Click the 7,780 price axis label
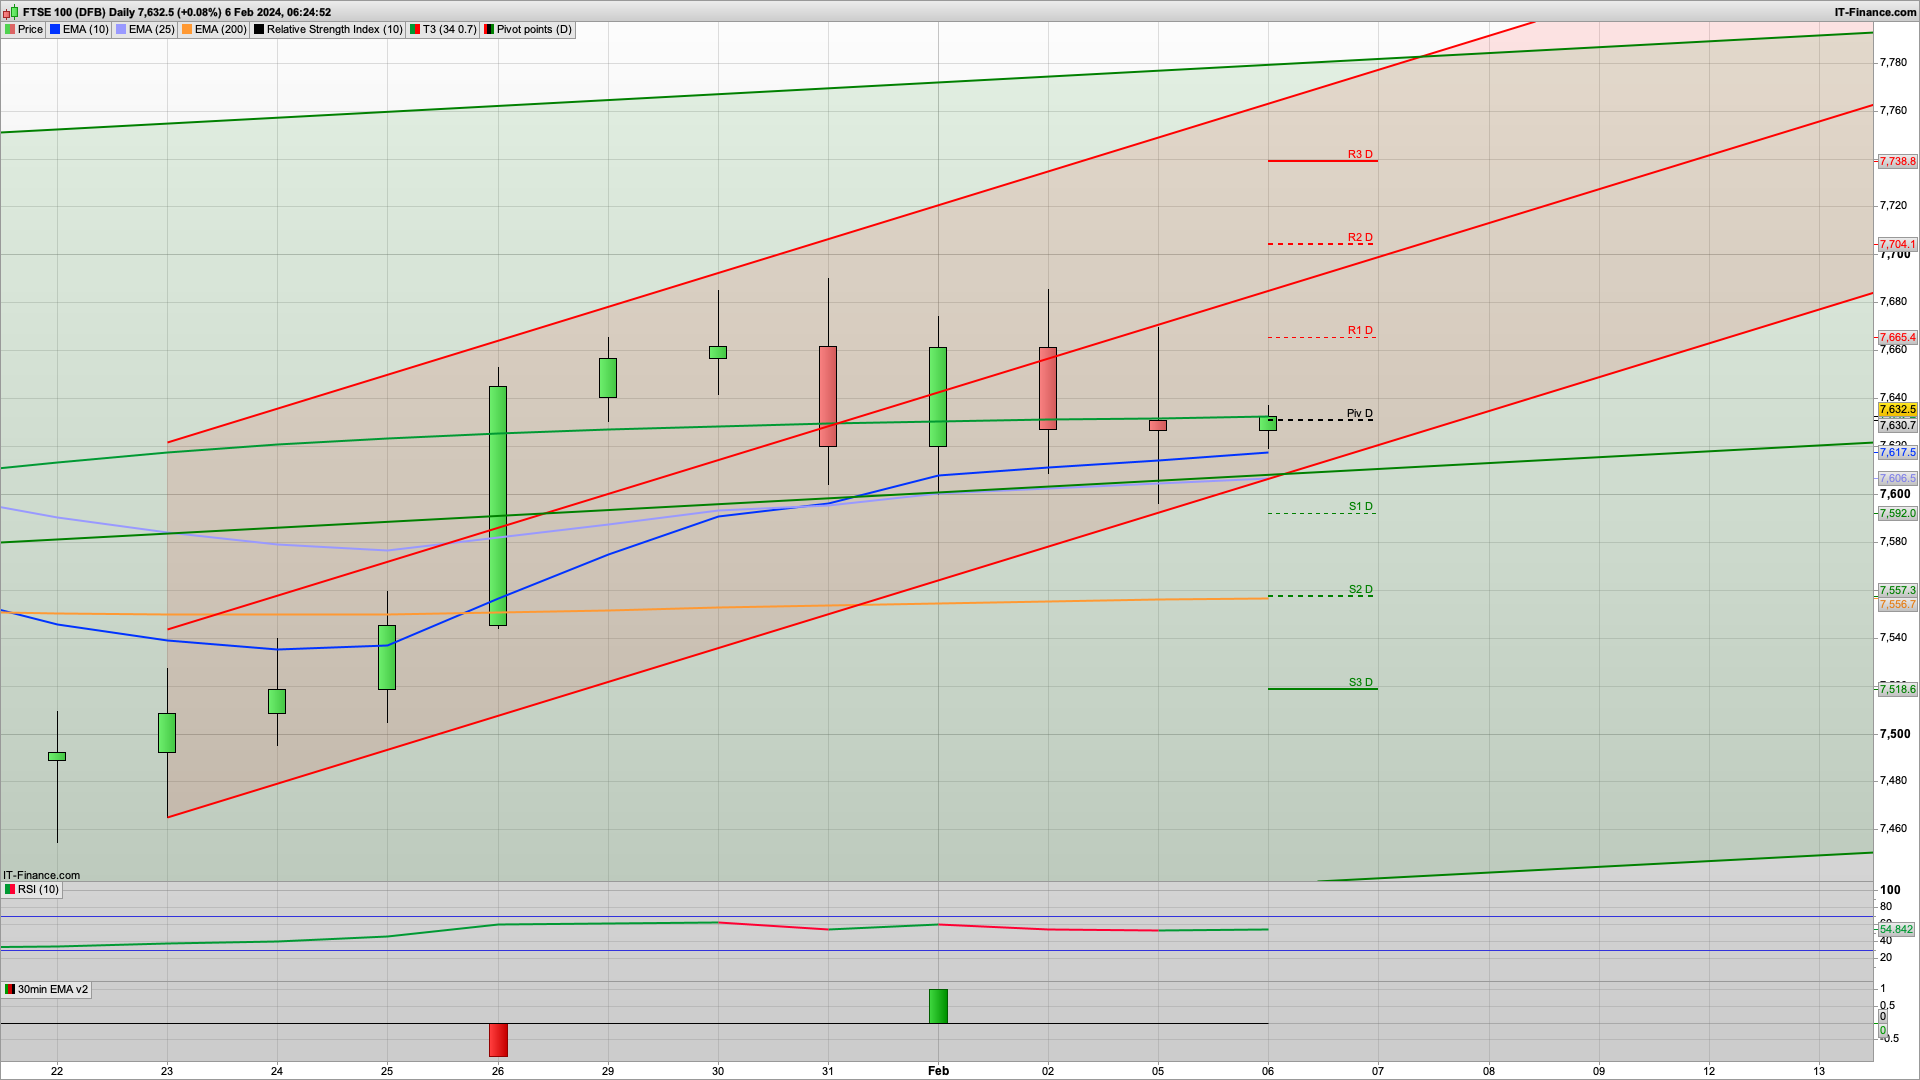 (x=1893, y=62)
